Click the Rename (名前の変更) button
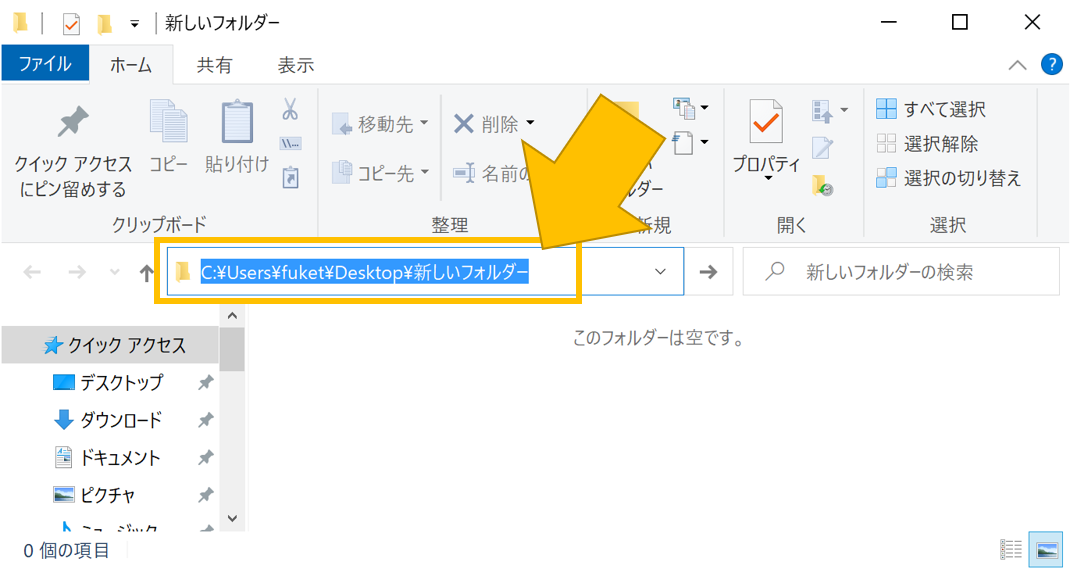The height and width of the screenshot is (569, 1070). (x=492, y=173)
